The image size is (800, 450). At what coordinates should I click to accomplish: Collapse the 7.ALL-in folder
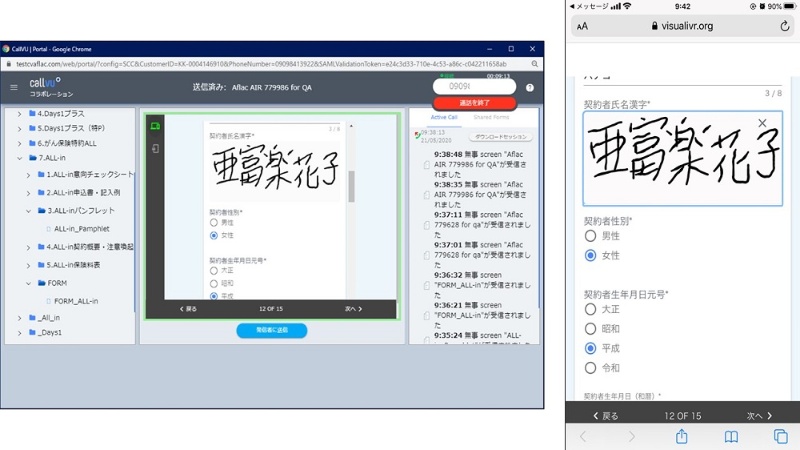tap(19, 158)
